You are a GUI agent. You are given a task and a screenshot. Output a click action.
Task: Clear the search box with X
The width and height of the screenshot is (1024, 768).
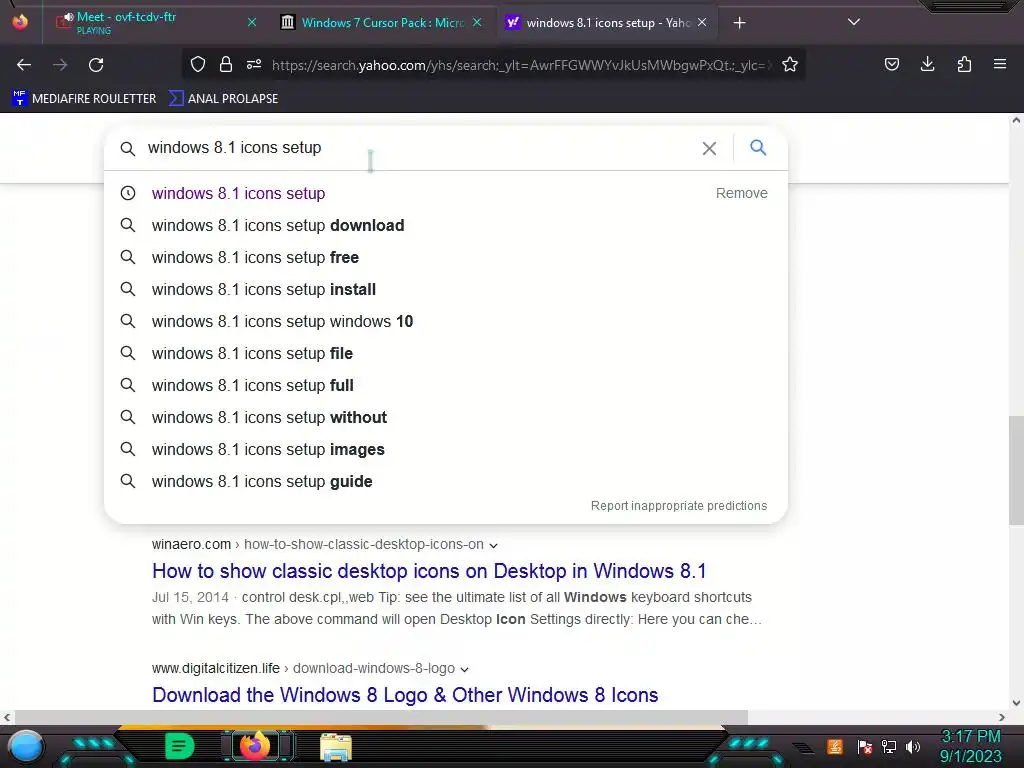pyautogui.click(x=709, y=148)
